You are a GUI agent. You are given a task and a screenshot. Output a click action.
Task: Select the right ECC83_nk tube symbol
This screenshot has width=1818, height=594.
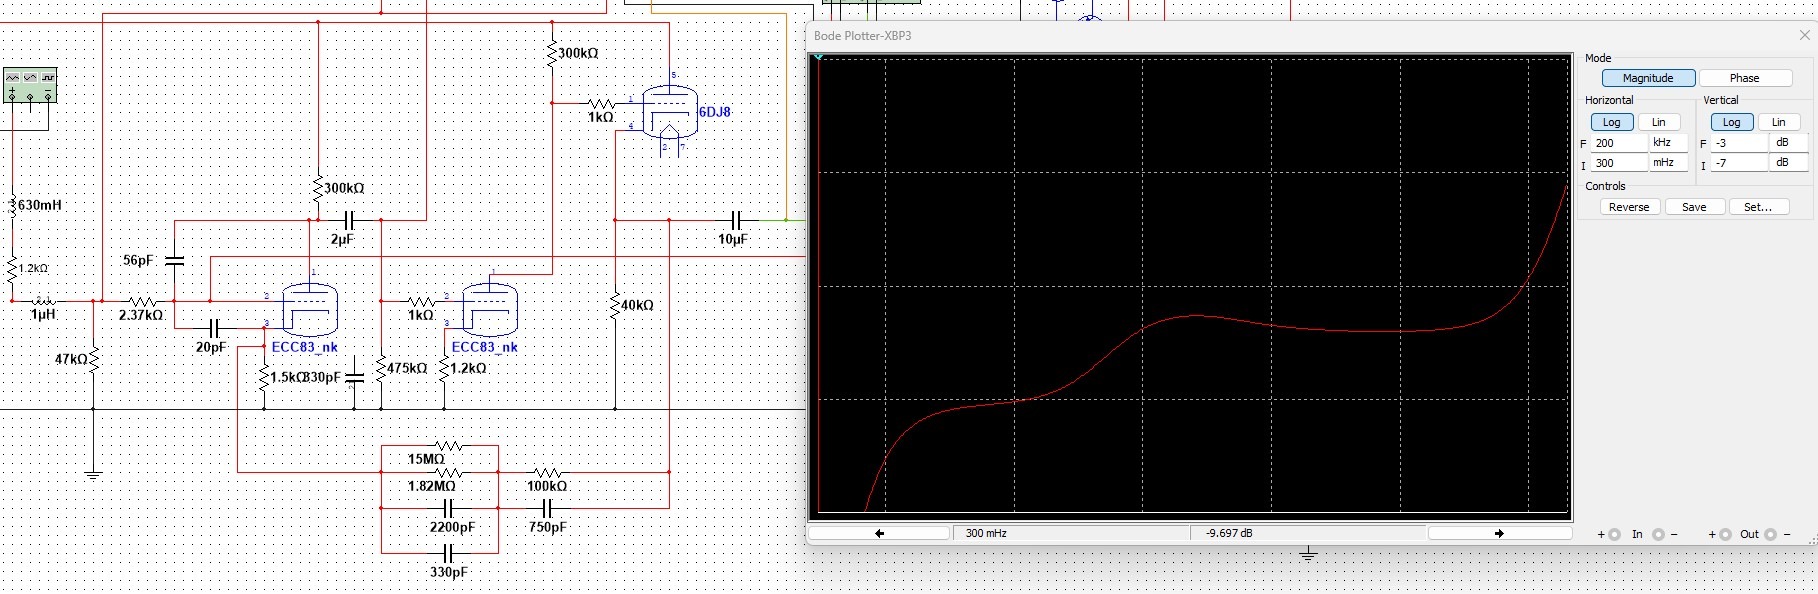490,309
